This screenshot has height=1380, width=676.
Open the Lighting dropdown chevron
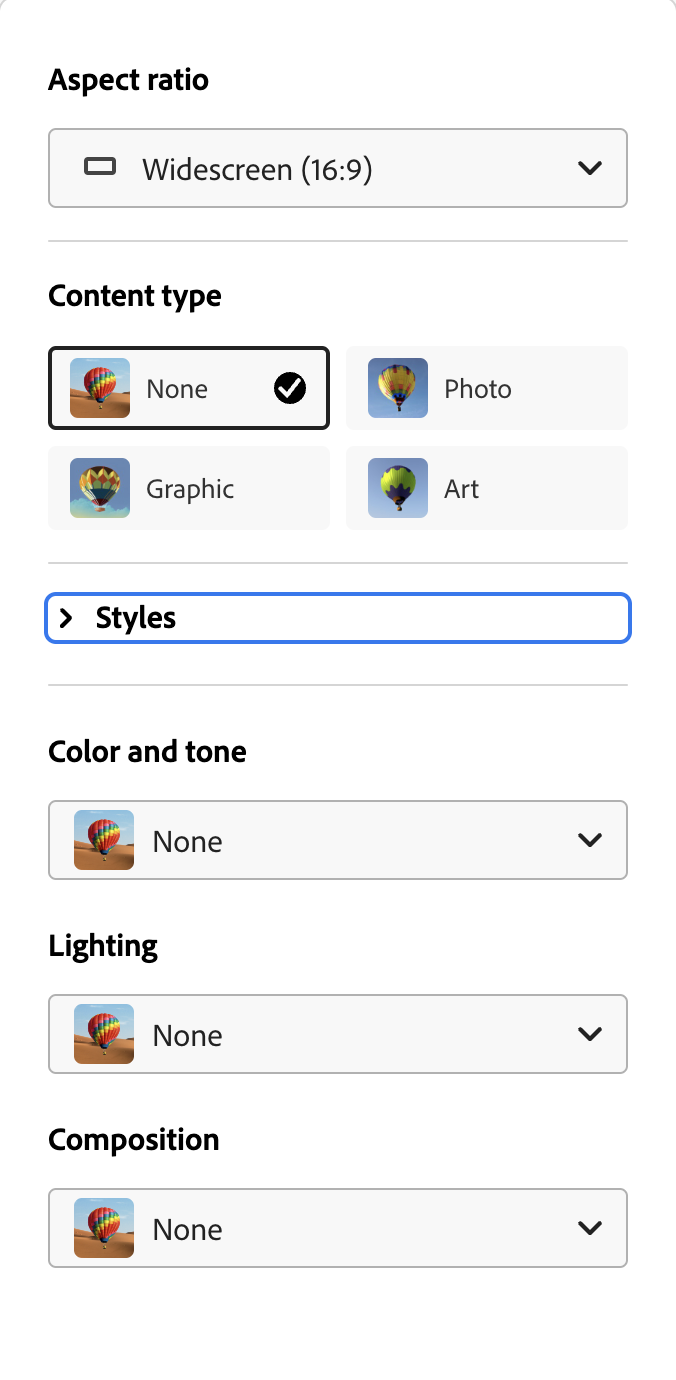(x=590, y=1034)
